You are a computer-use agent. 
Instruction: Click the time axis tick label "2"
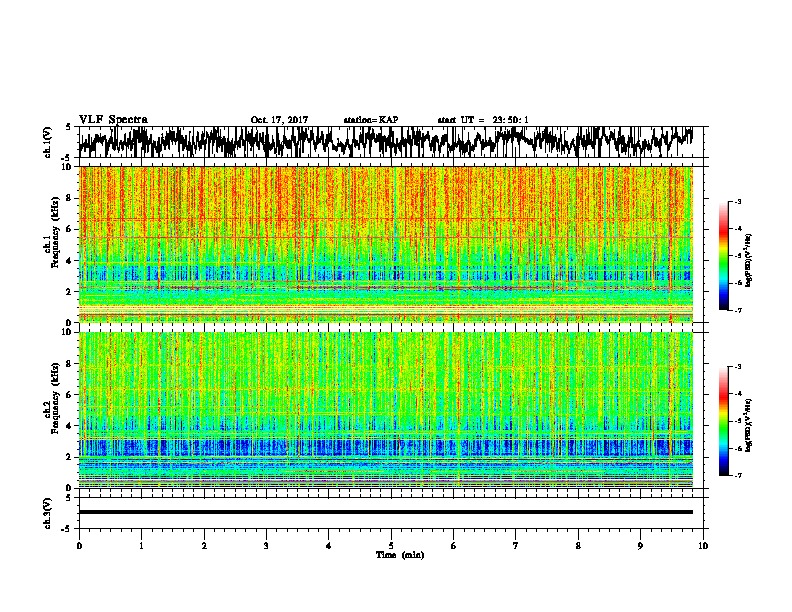click(x=204, y=546)
